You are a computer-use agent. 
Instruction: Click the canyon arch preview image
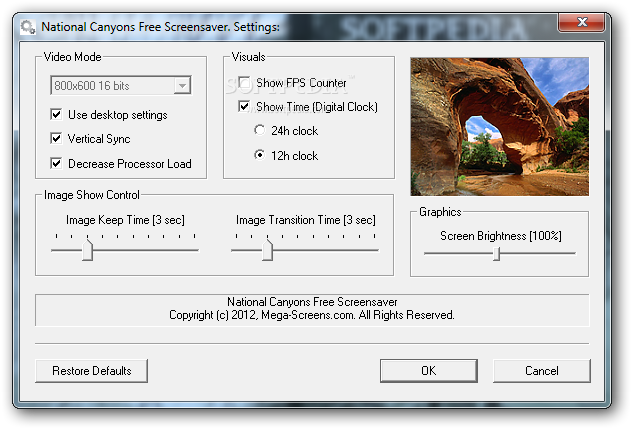point(499,127)
